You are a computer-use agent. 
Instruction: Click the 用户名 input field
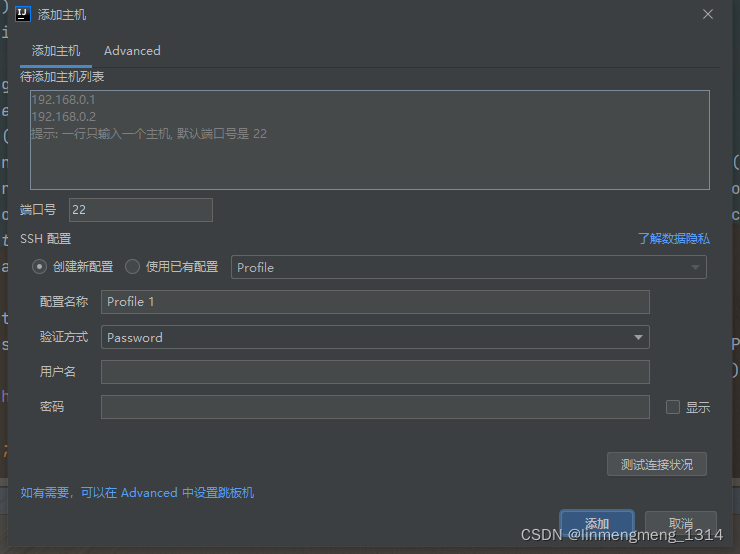point(375,372)
